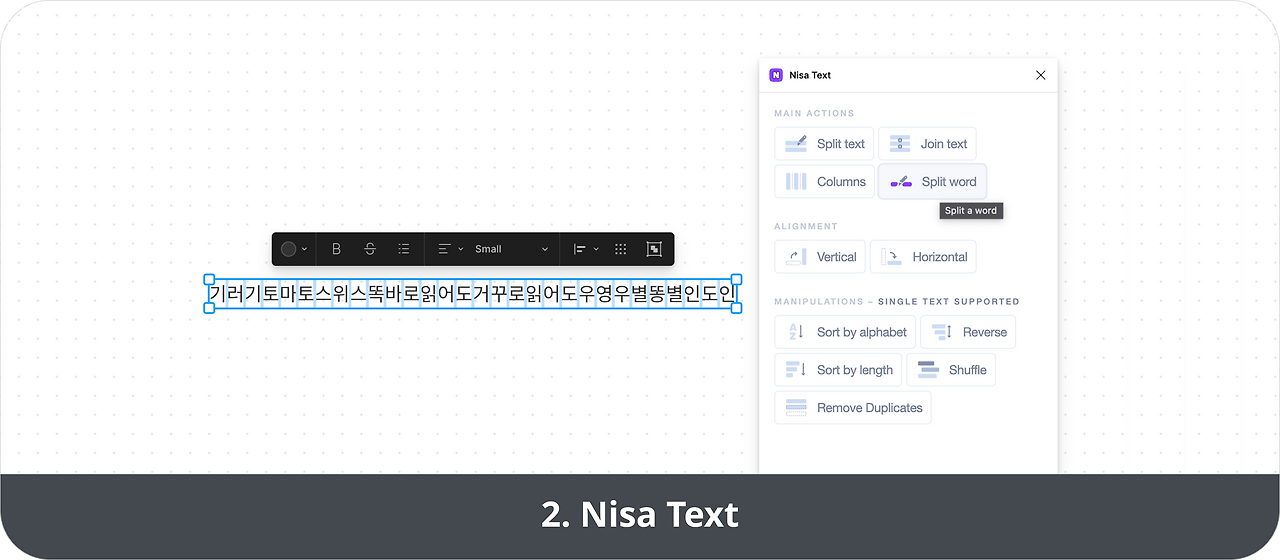Select the Korean text box on canvas

472,294
